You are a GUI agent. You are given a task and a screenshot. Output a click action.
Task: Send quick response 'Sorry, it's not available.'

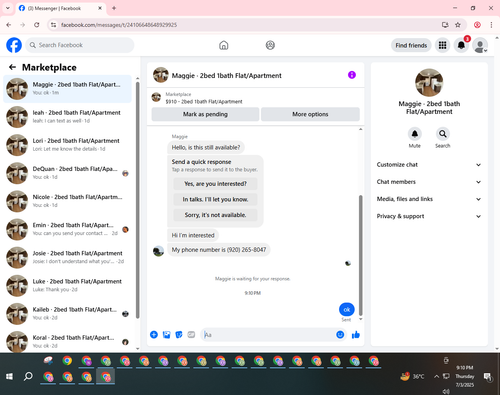tap(215, 215)
